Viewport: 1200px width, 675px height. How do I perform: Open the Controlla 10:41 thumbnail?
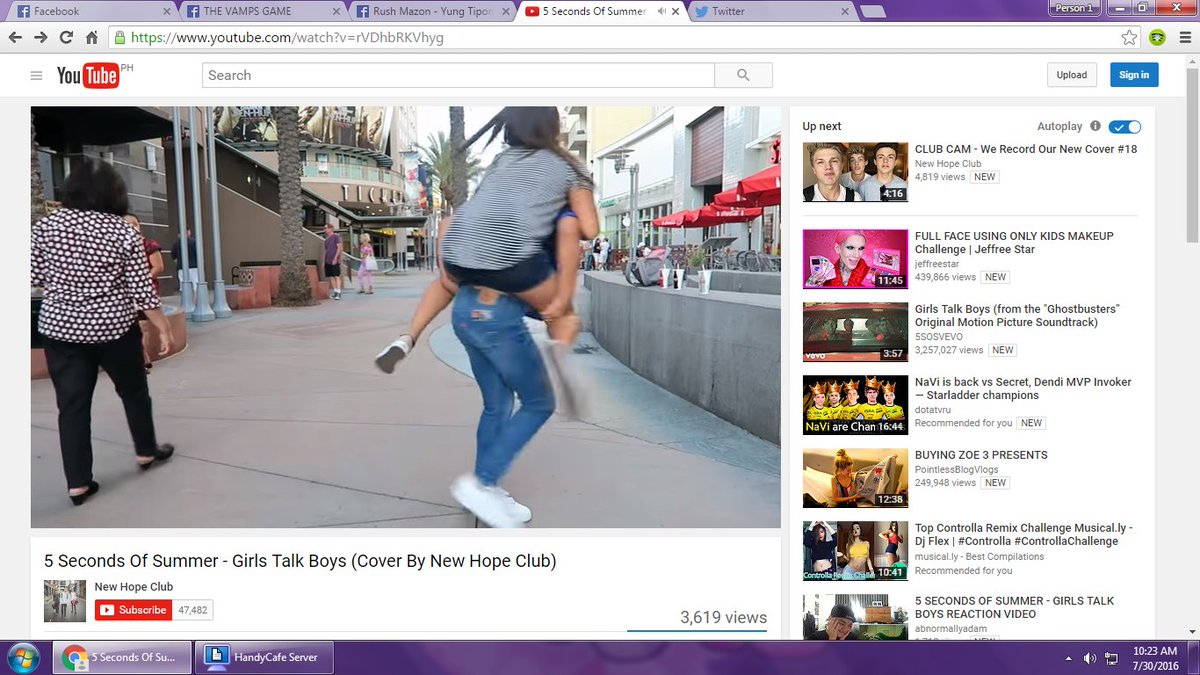pos(855,551)
